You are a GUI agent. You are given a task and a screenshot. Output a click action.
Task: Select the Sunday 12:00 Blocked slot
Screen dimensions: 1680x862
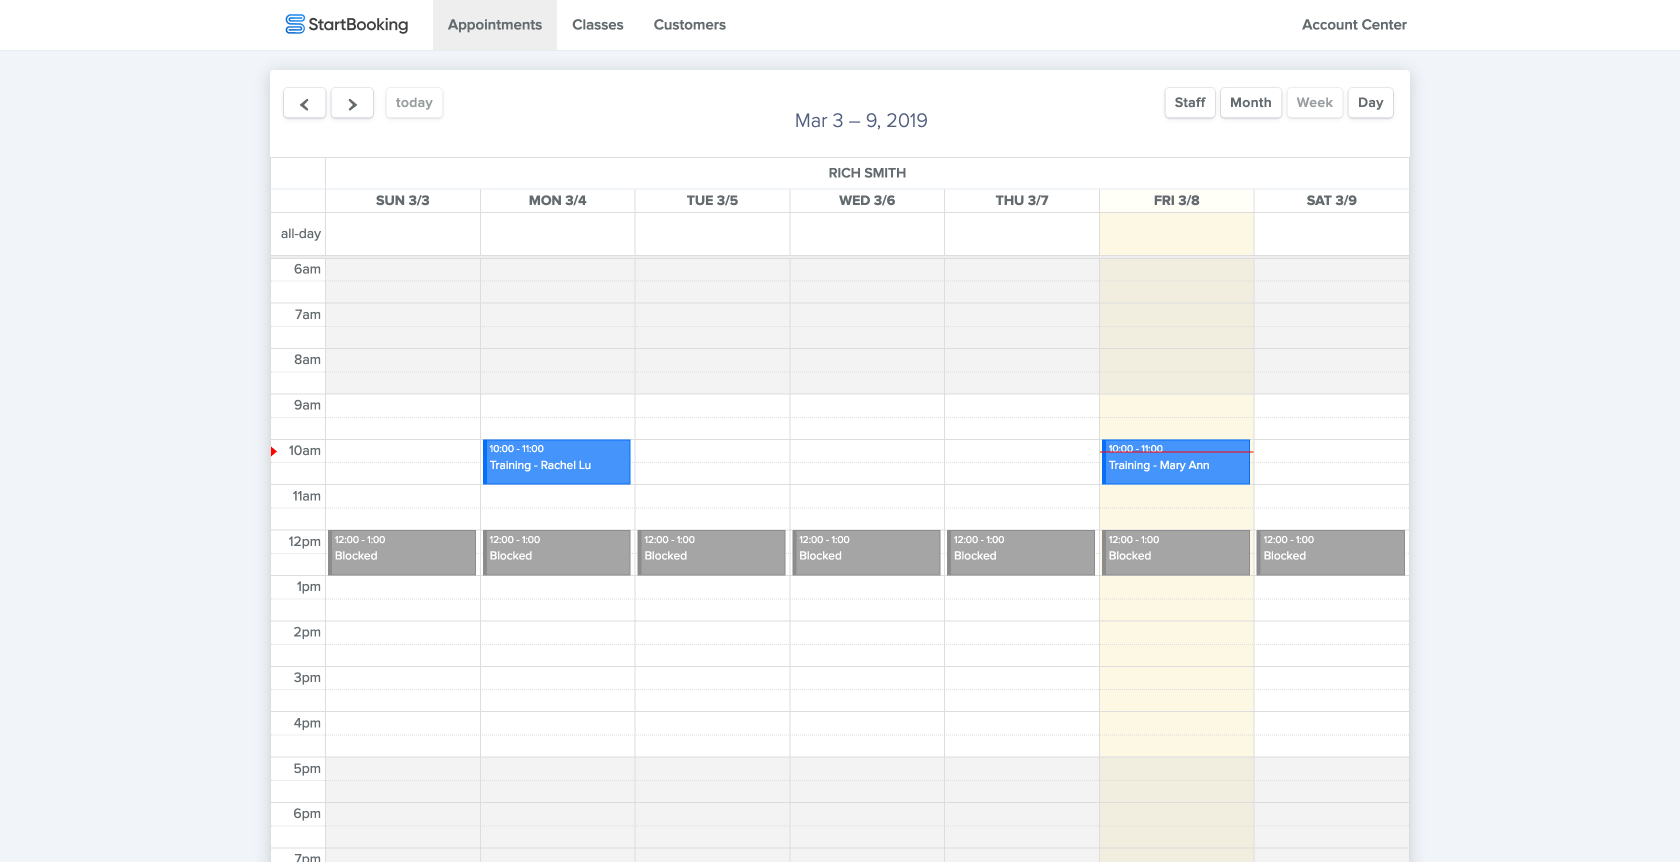coord(402,553)
